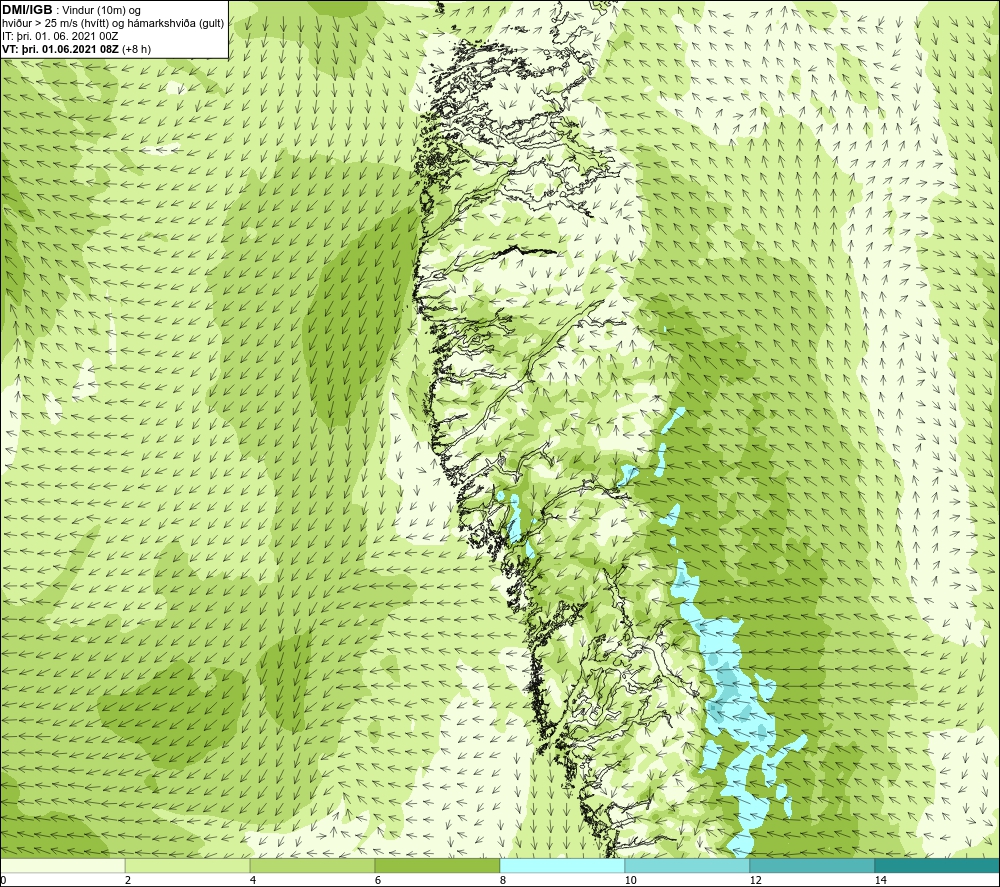Image resolution: width=1000 pixels, height=887 pixels.
Task: Click the 'VT: þri. 01.06.2021 08Z' valid time
Action: tap(60, 49)
